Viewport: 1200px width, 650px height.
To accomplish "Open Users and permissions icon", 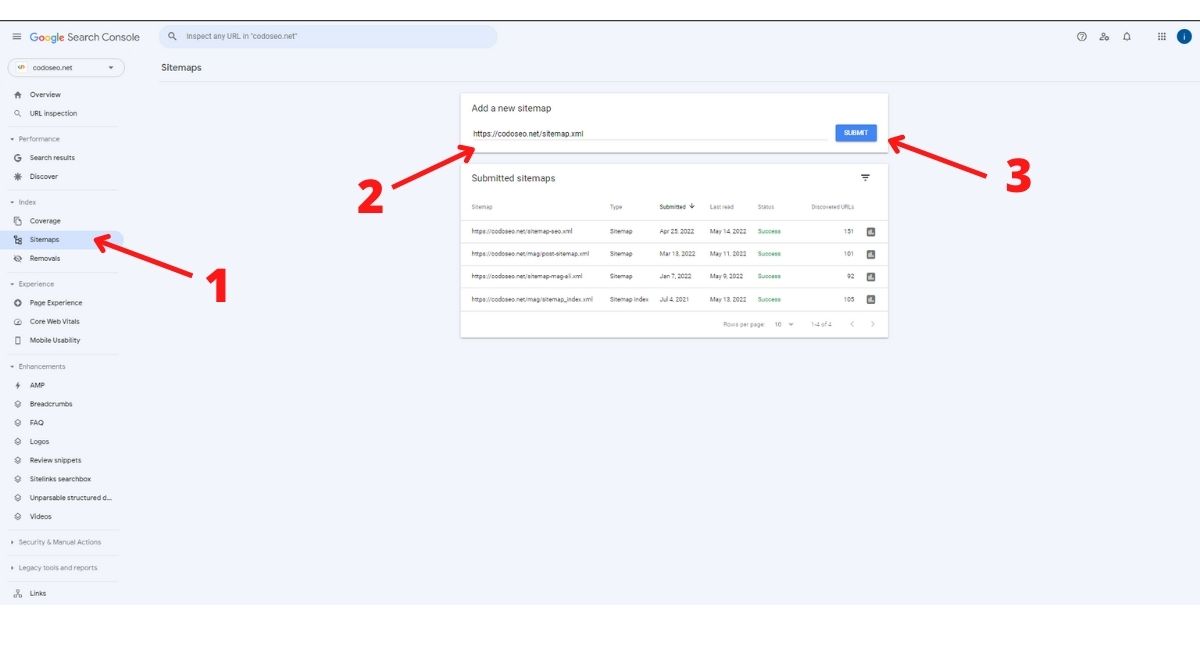I will click(x=1104, y=37).
